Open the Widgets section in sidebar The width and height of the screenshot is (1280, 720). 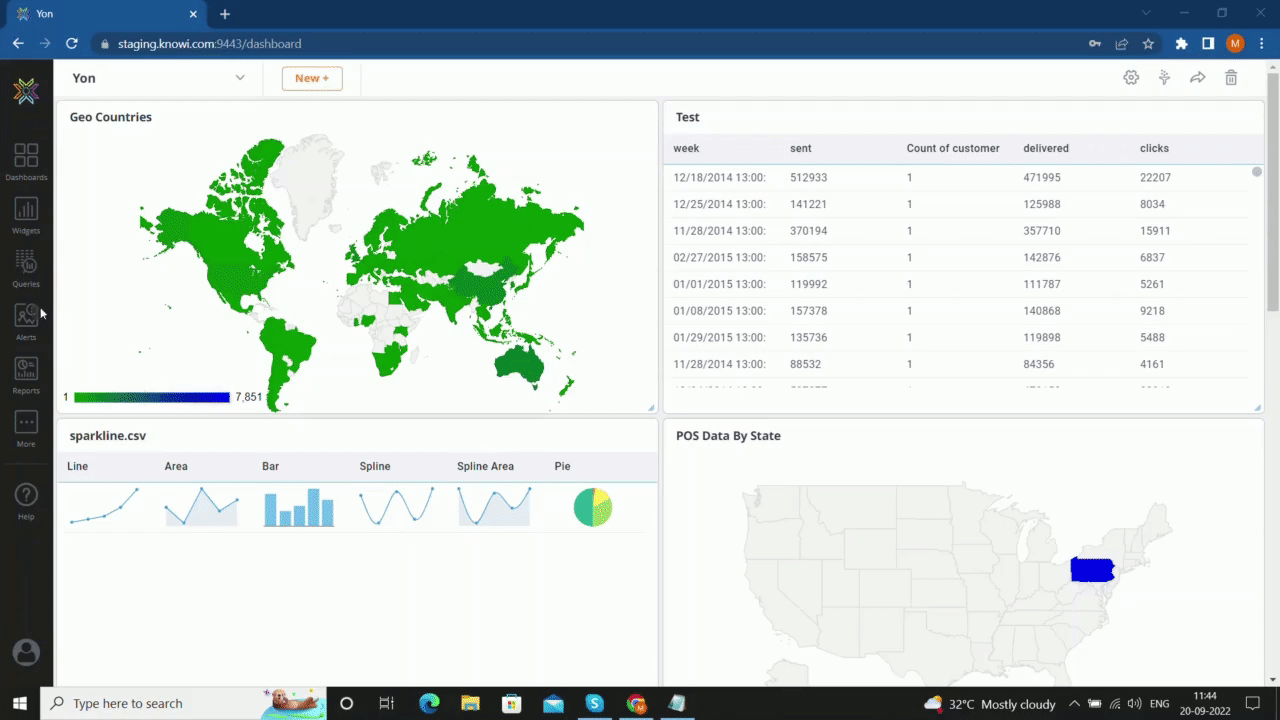click(x=26, y=213)
